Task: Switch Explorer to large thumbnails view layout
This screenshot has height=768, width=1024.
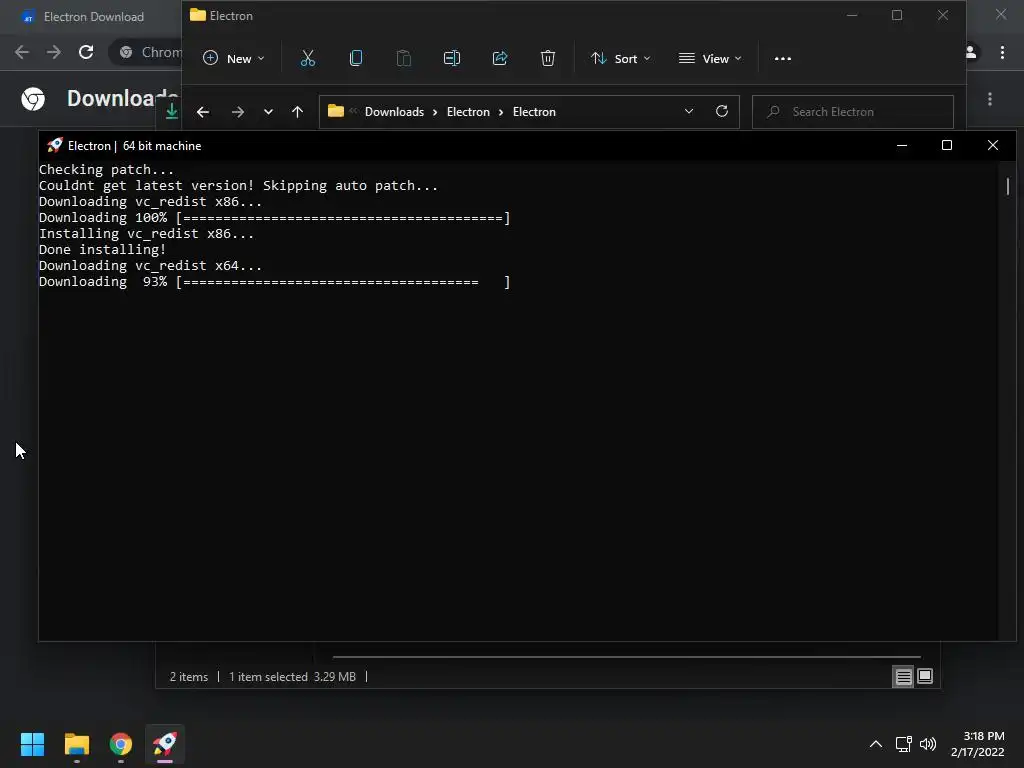Action: click(x=925, y=676)
